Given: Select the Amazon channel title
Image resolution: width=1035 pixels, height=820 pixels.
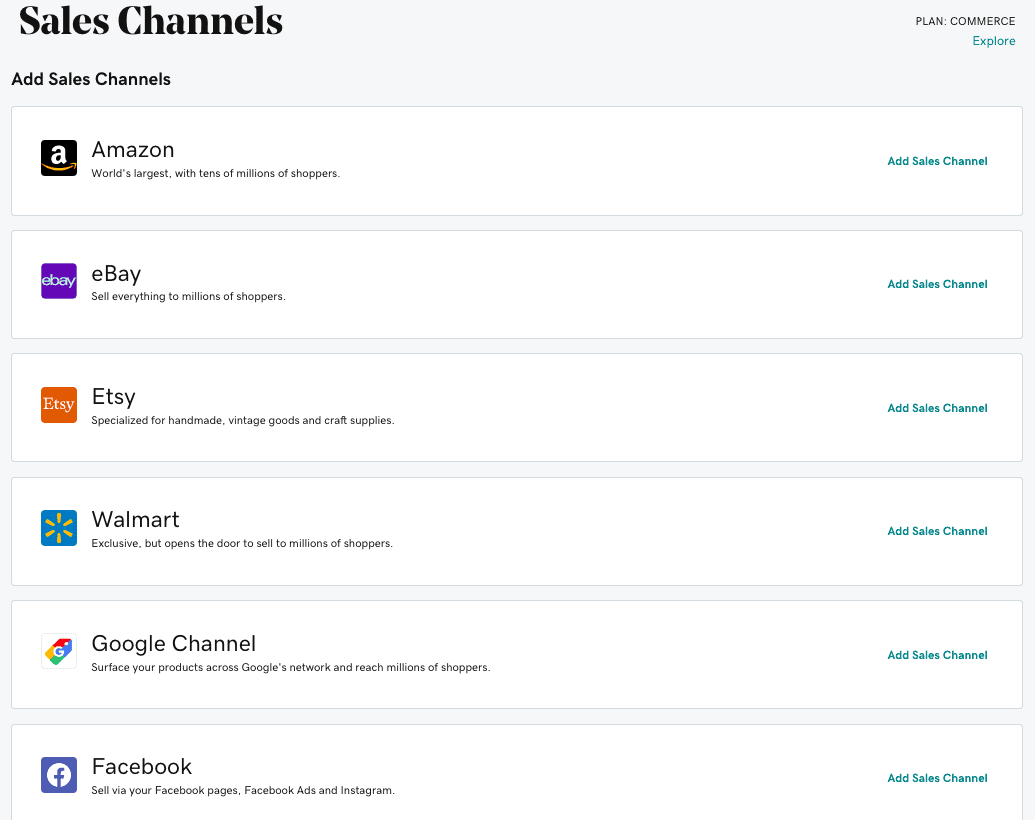Looking at the screenshot, I should (x=133, y=150).
